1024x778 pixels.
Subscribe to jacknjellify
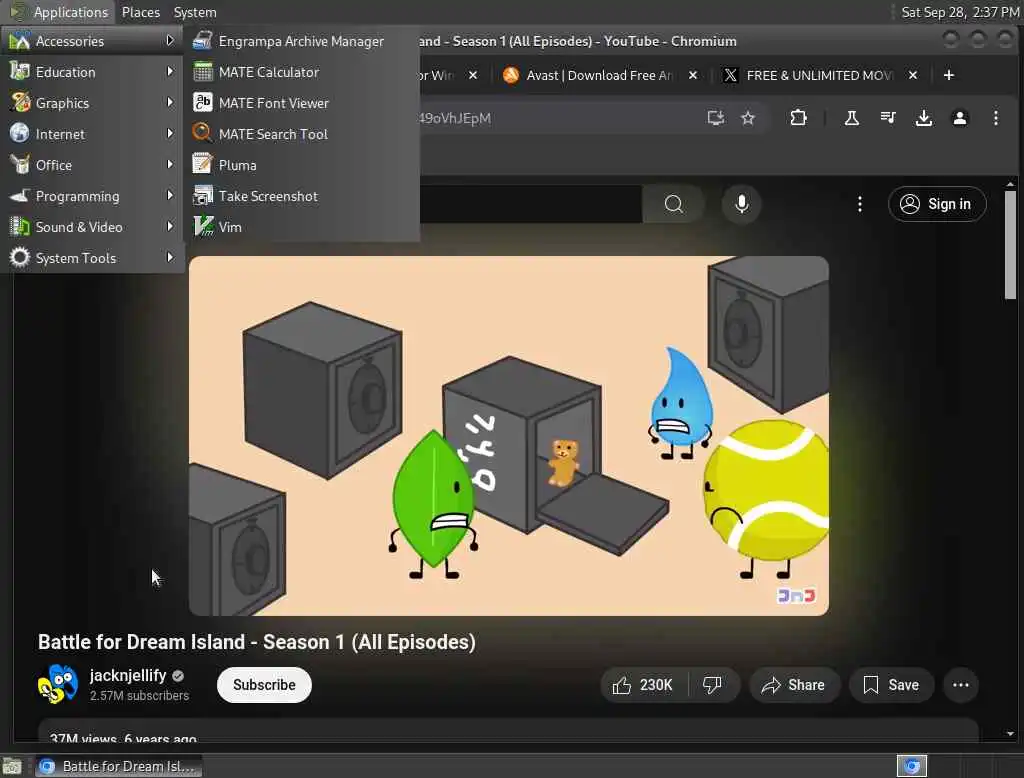(x=264, y=685)
